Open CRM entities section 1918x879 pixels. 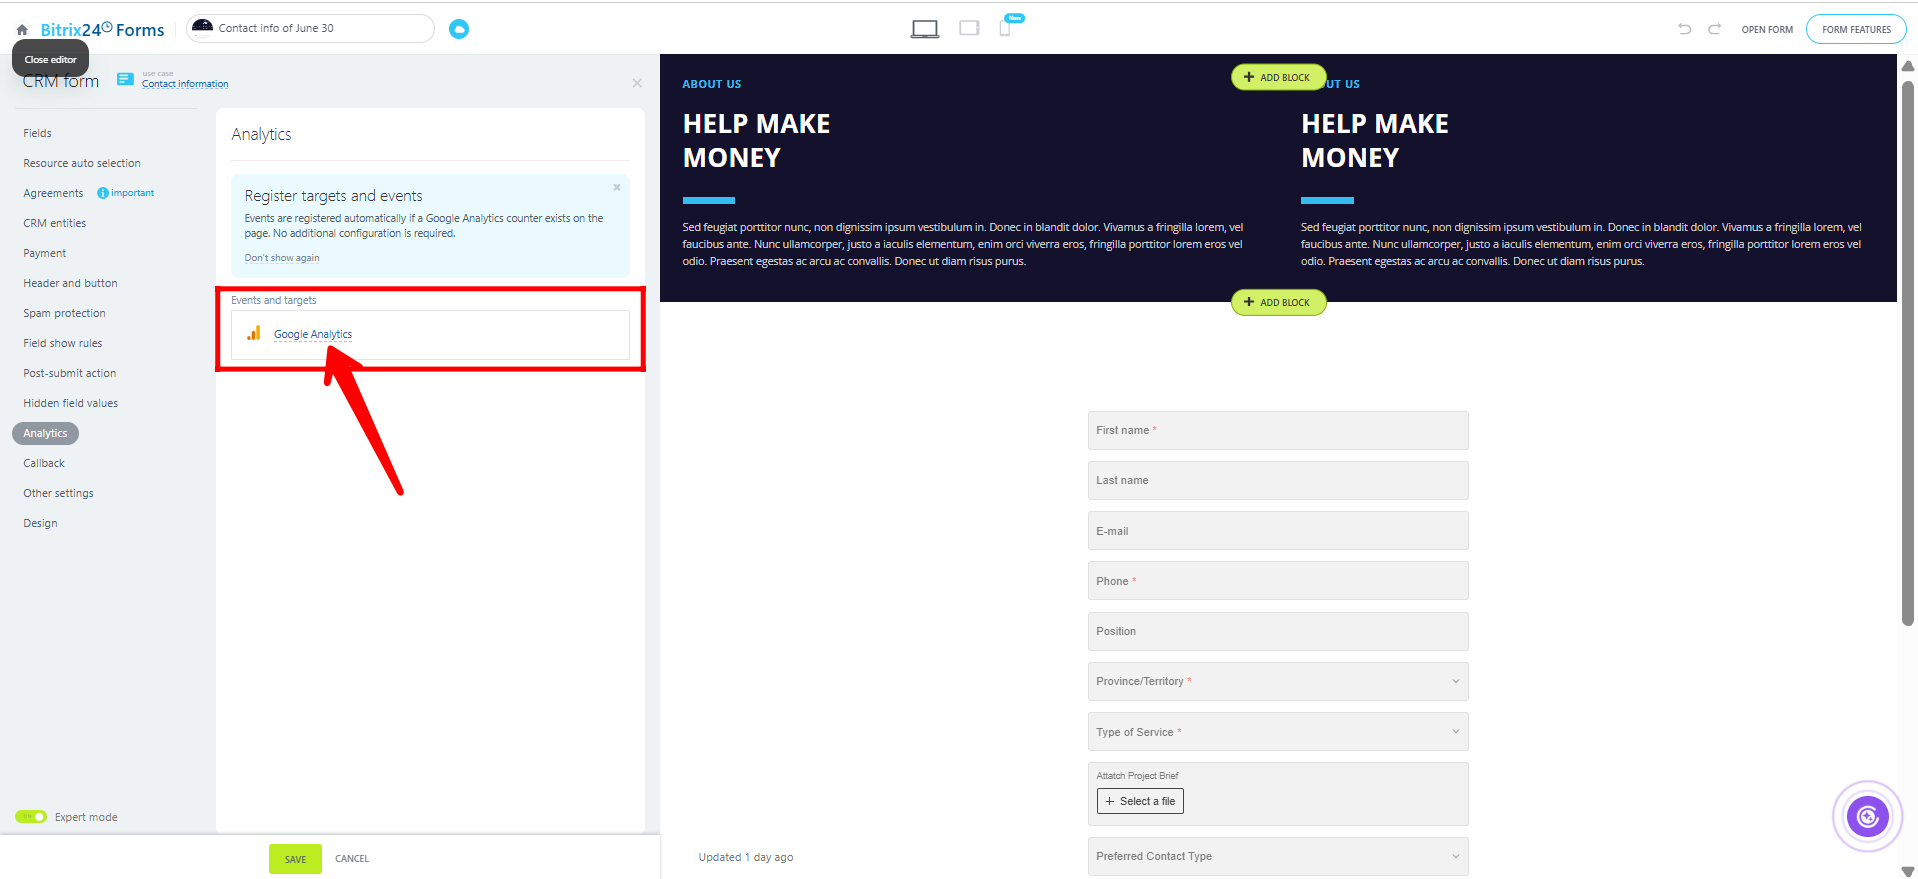[55, 223]
